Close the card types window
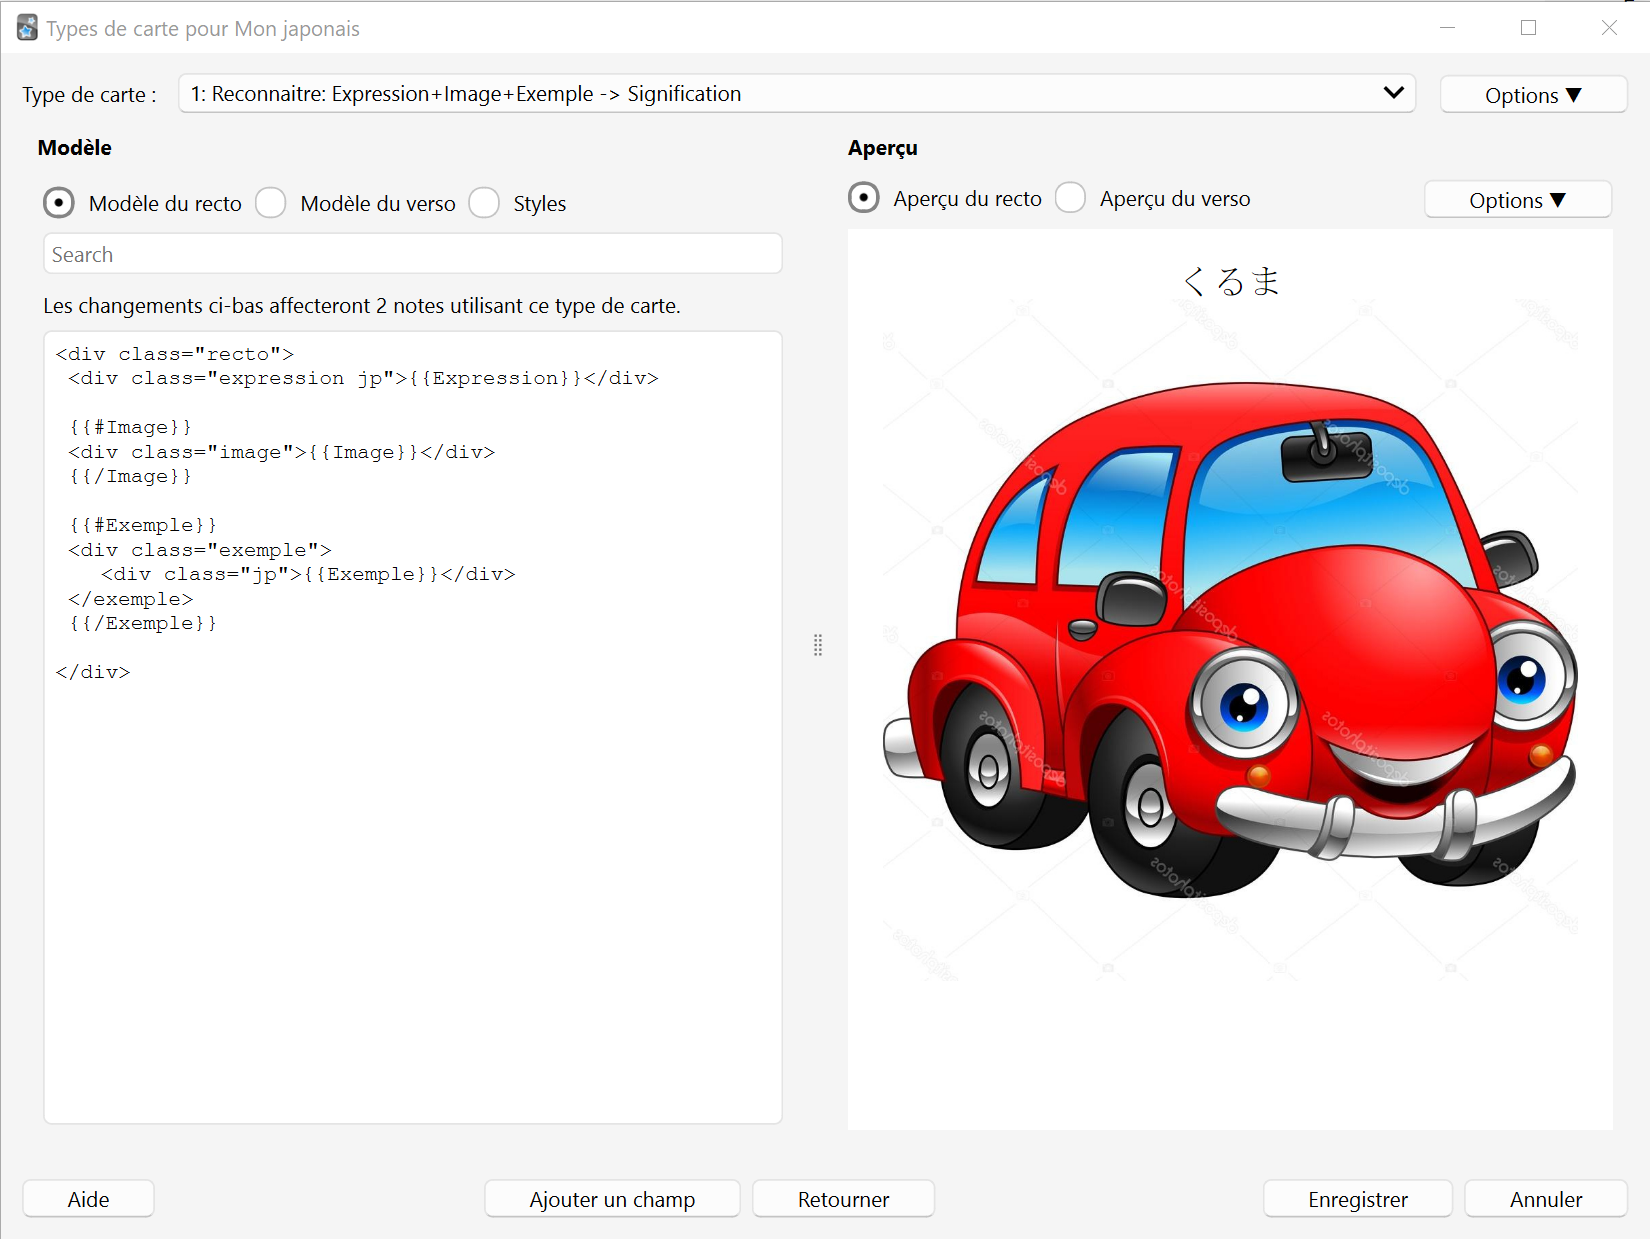1650x1239 pixels. [1609, 28]
